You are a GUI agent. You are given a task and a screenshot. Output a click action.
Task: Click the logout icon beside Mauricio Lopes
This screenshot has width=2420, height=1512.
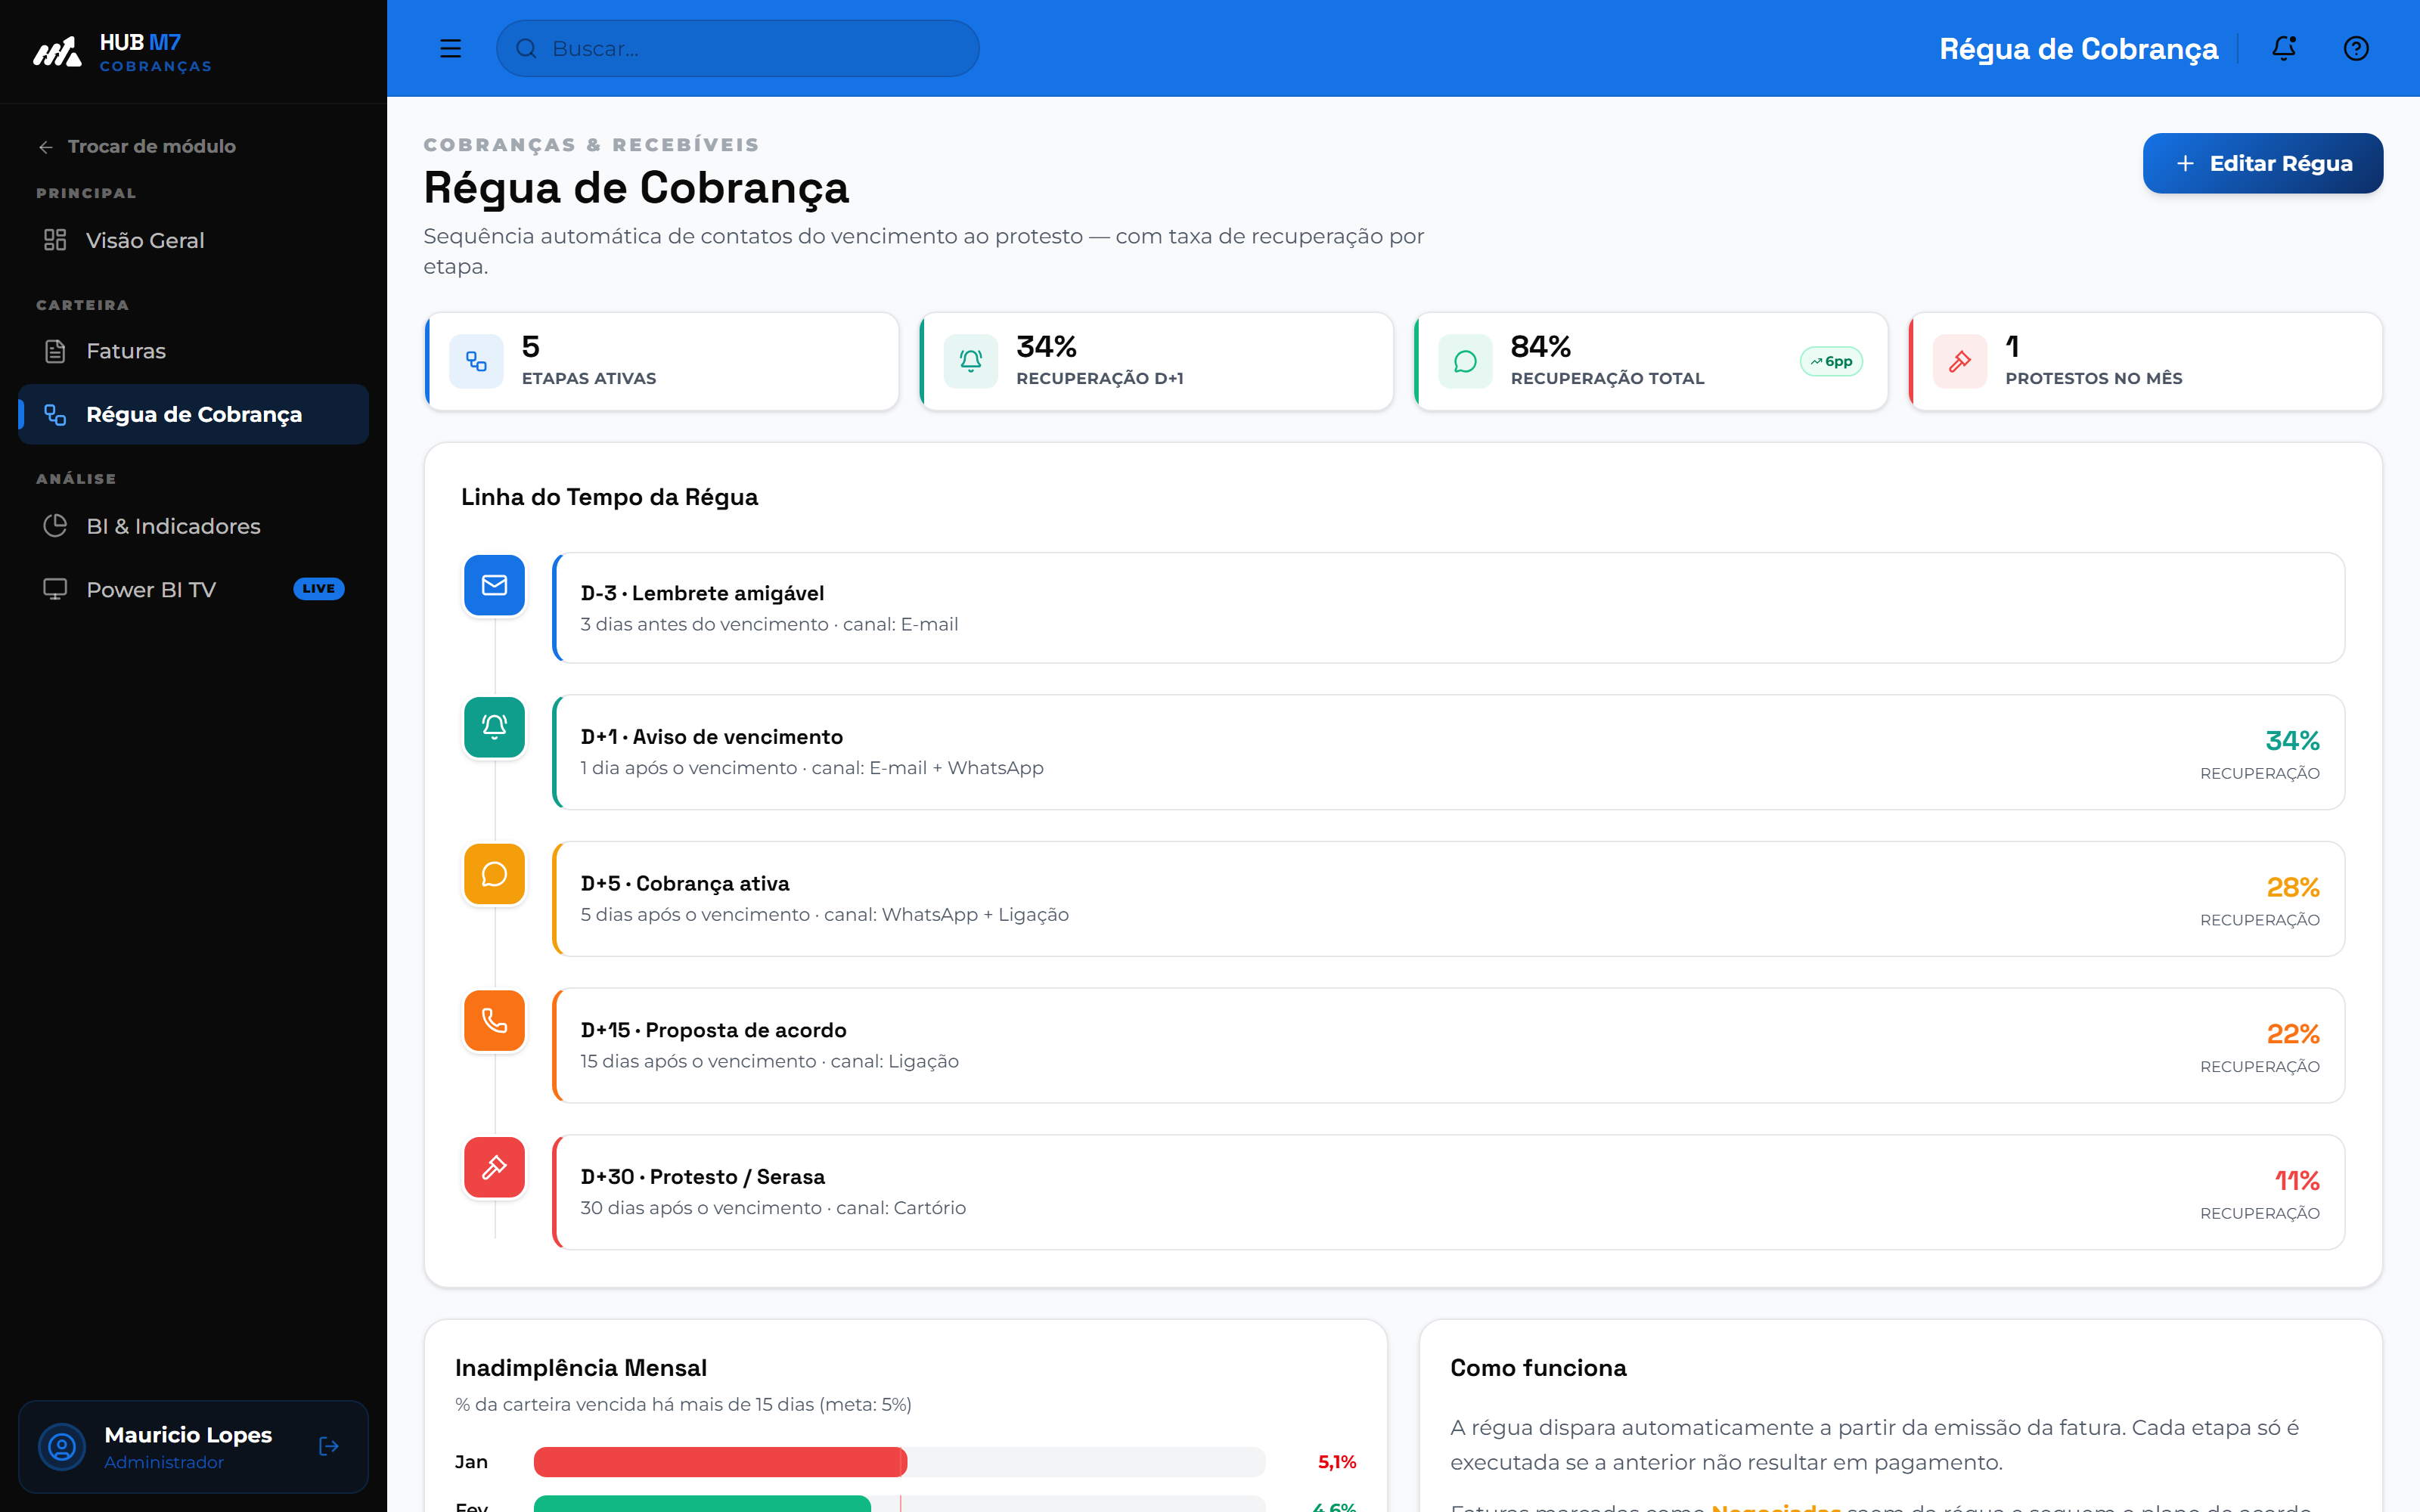pyautogui.click(x=329, y=1446)
